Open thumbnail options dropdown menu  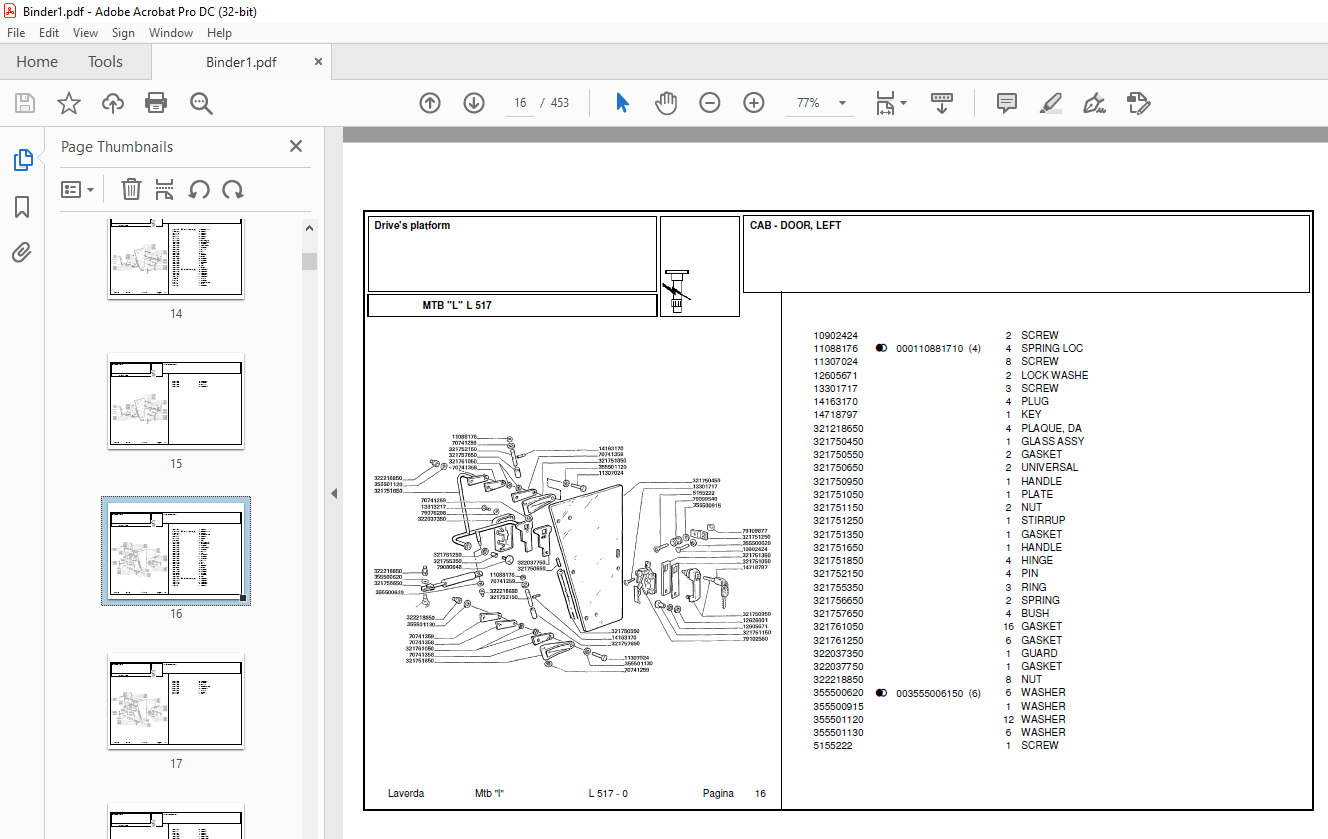pos(77,189)
